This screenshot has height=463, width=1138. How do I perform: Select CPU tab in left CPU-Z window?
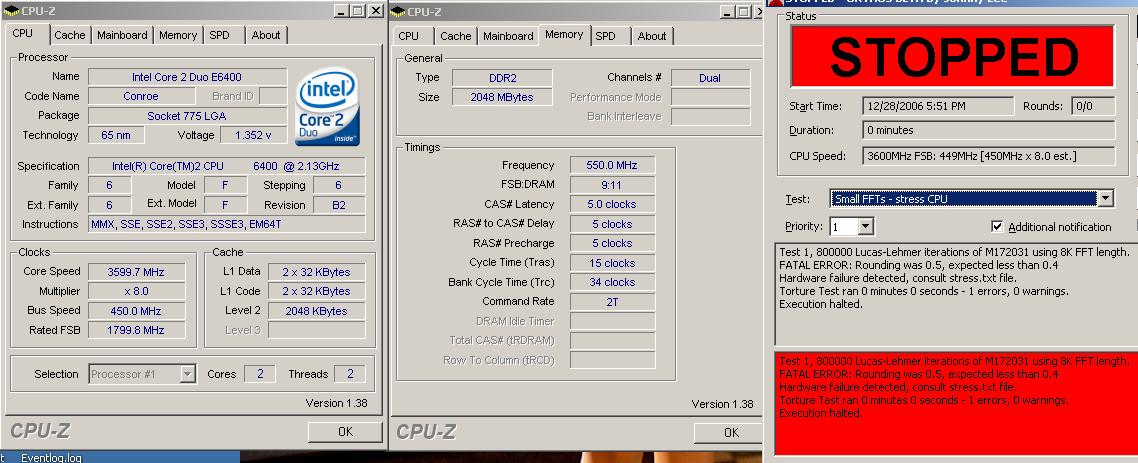pyautogui.click(x=22, y=33)
